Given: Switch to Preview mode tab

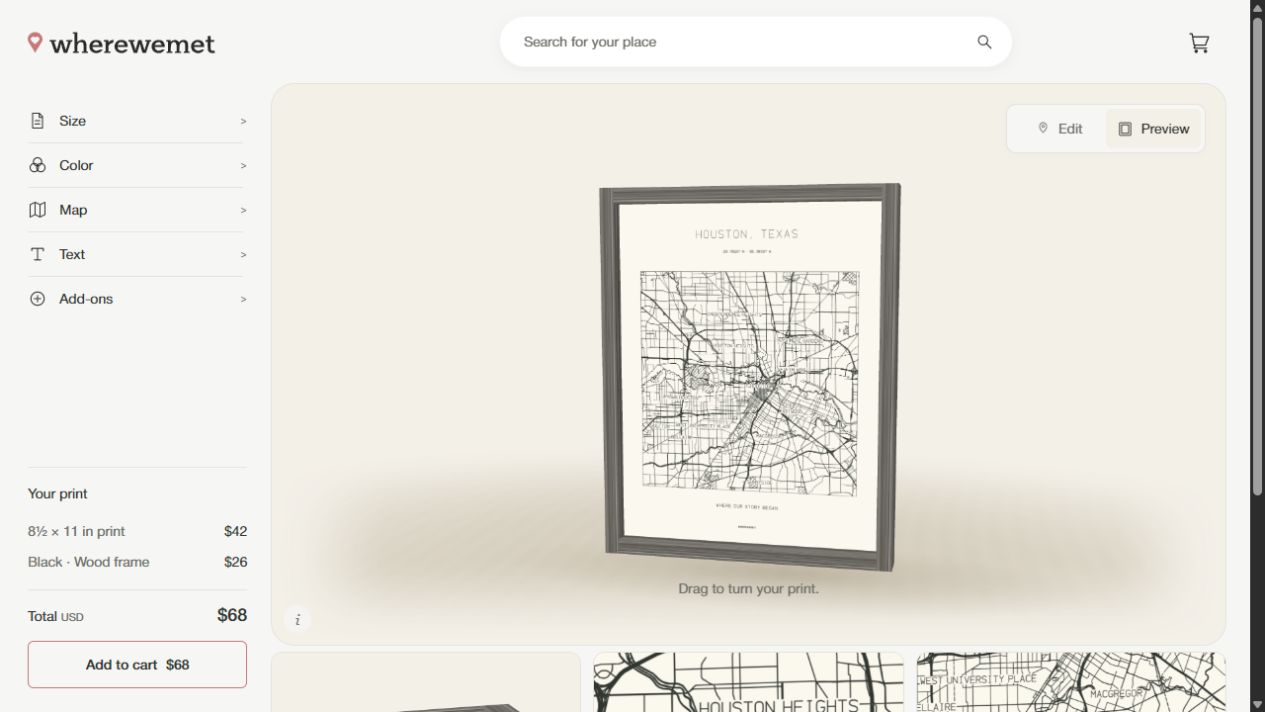Looking at the screenshot, I should (1153, 129).
